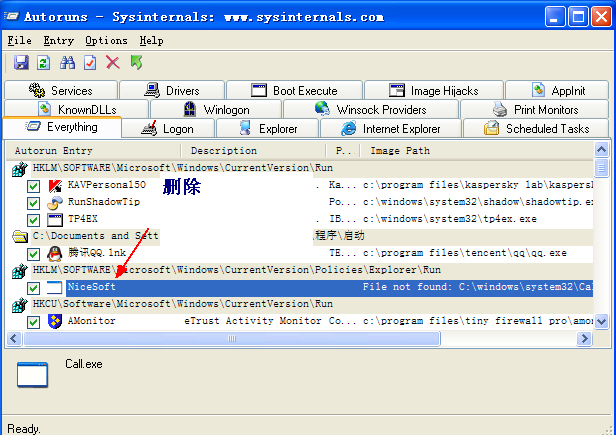Click the NiceSoft entry icon
This screenshot has width=616, height=435.
55,287
